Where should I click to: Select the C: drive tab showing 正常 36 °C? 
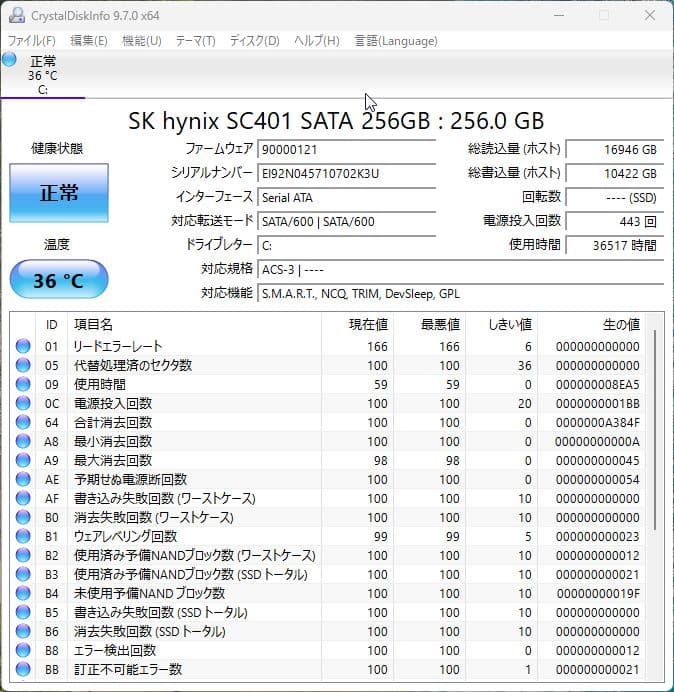pyautogui.click(x=43, y=74)
